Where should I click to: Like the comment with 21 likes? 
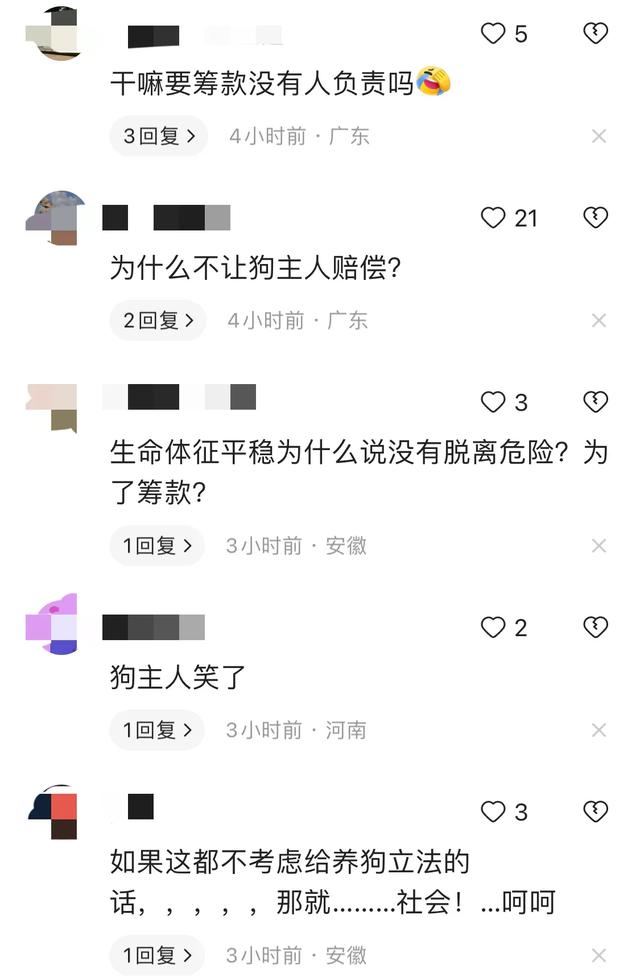point(493,218)
